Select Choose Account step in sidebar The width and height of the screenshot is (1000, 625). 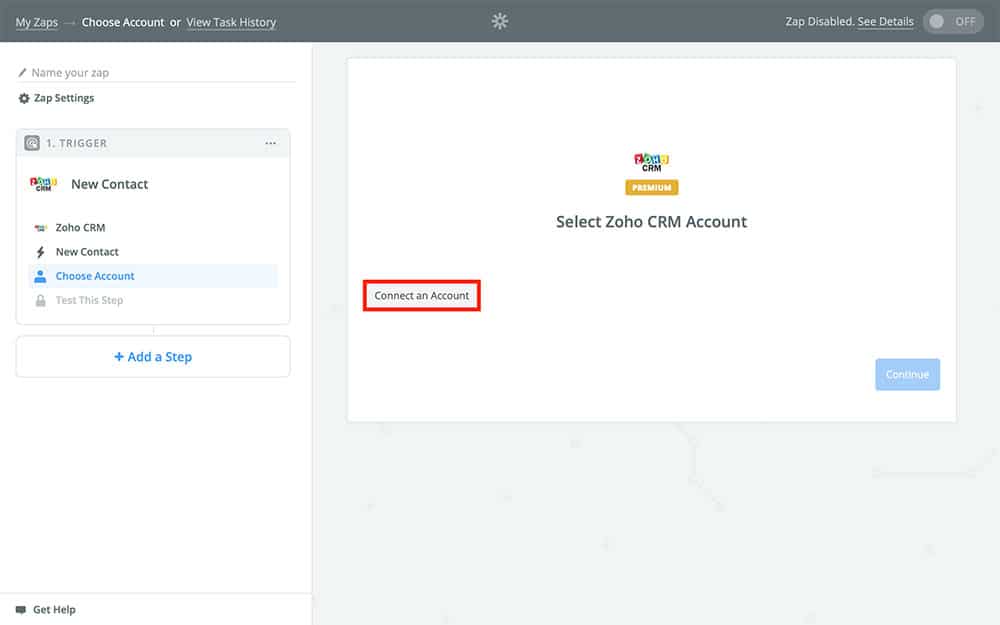pyautogui.click(x=95, y=276)
